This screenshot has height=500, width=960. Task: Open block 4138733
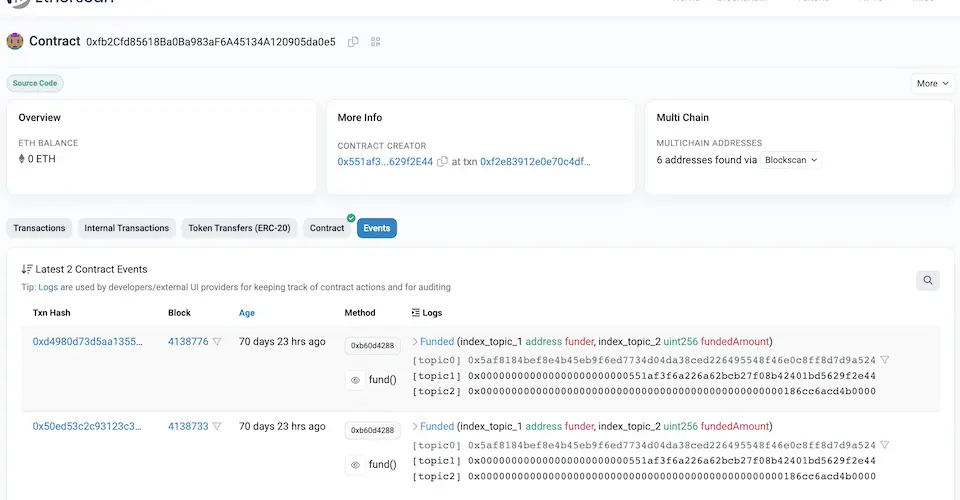[188, 426]
